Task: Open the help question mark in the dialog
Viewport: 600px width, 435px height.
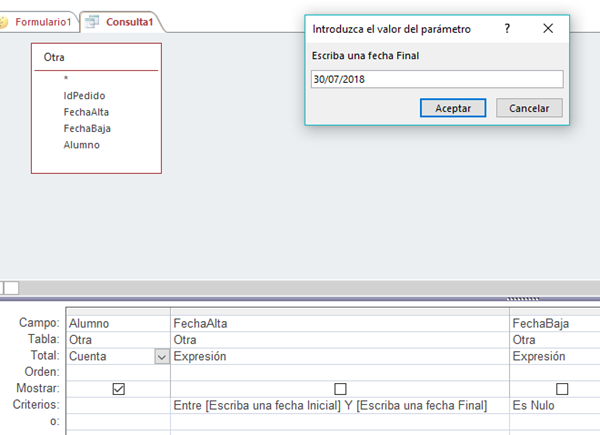Action: coord(507,28)
